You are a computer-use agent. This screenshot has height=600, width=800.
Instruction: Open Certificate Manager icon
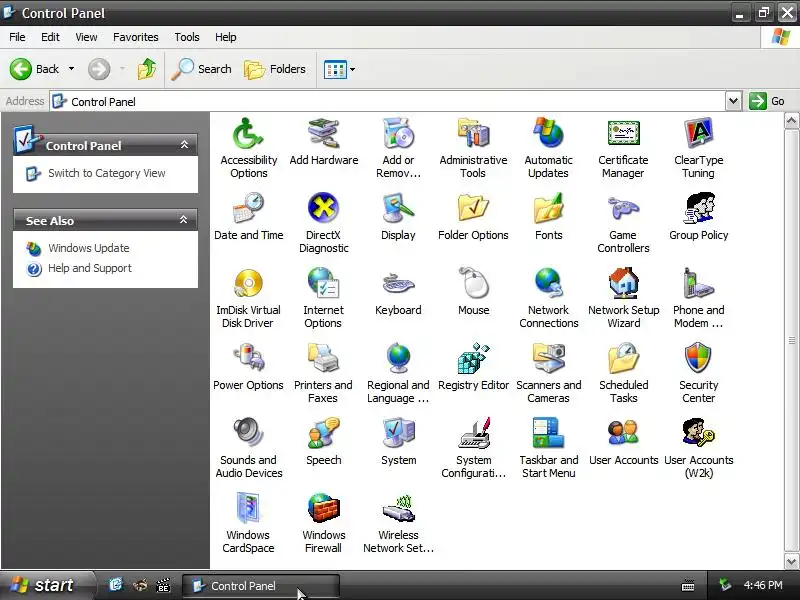[x=623, y=148]
